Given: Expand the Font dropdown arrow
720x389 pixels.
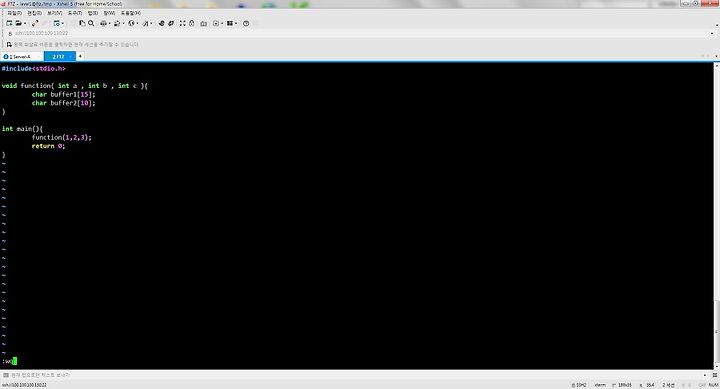Looking at the screenshot, I should click(152, 23).
